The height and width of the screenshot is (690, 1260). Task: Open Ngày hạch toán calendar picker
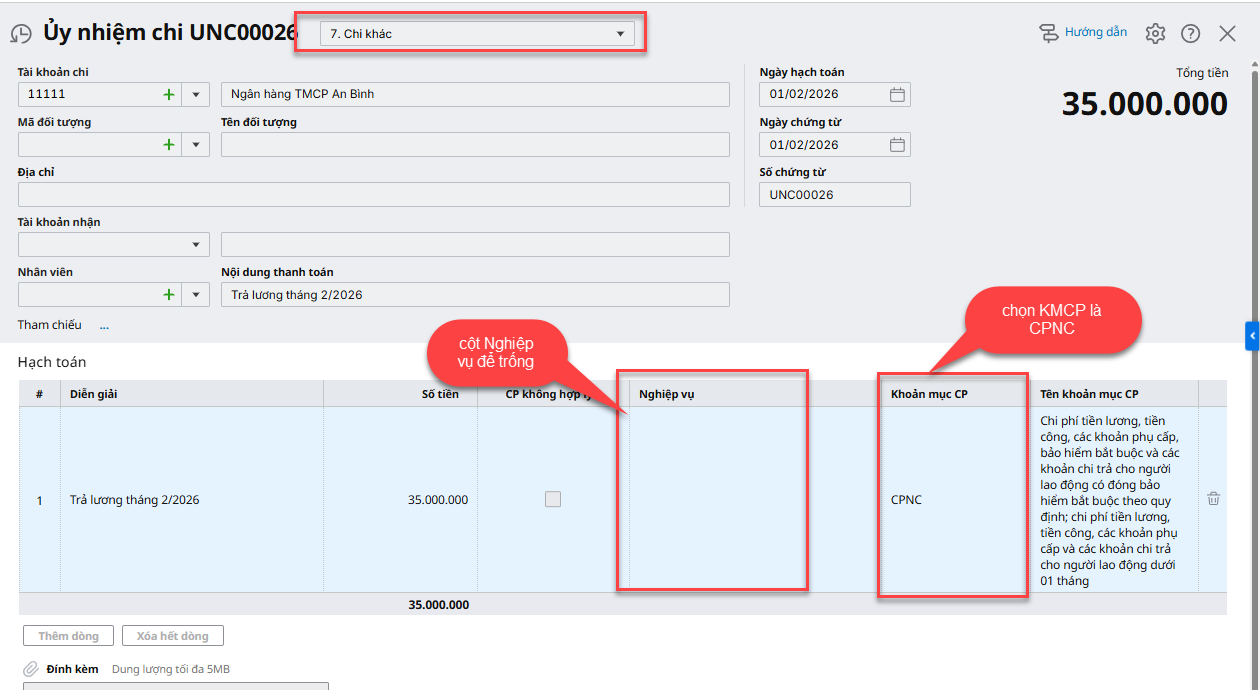897,94
